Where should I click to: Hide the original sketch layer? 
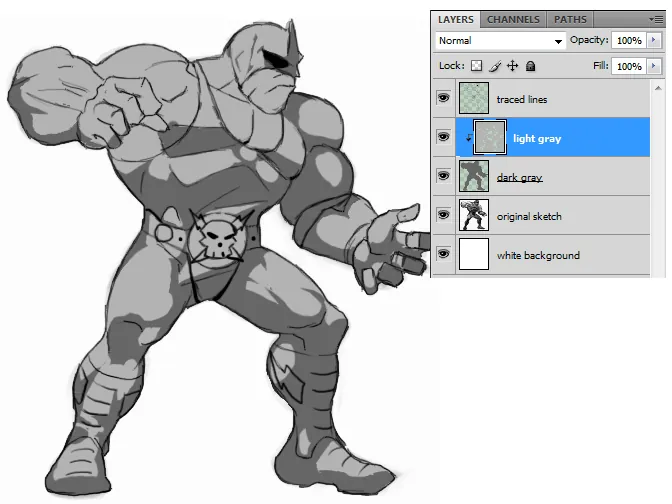(x=444, y=215)
